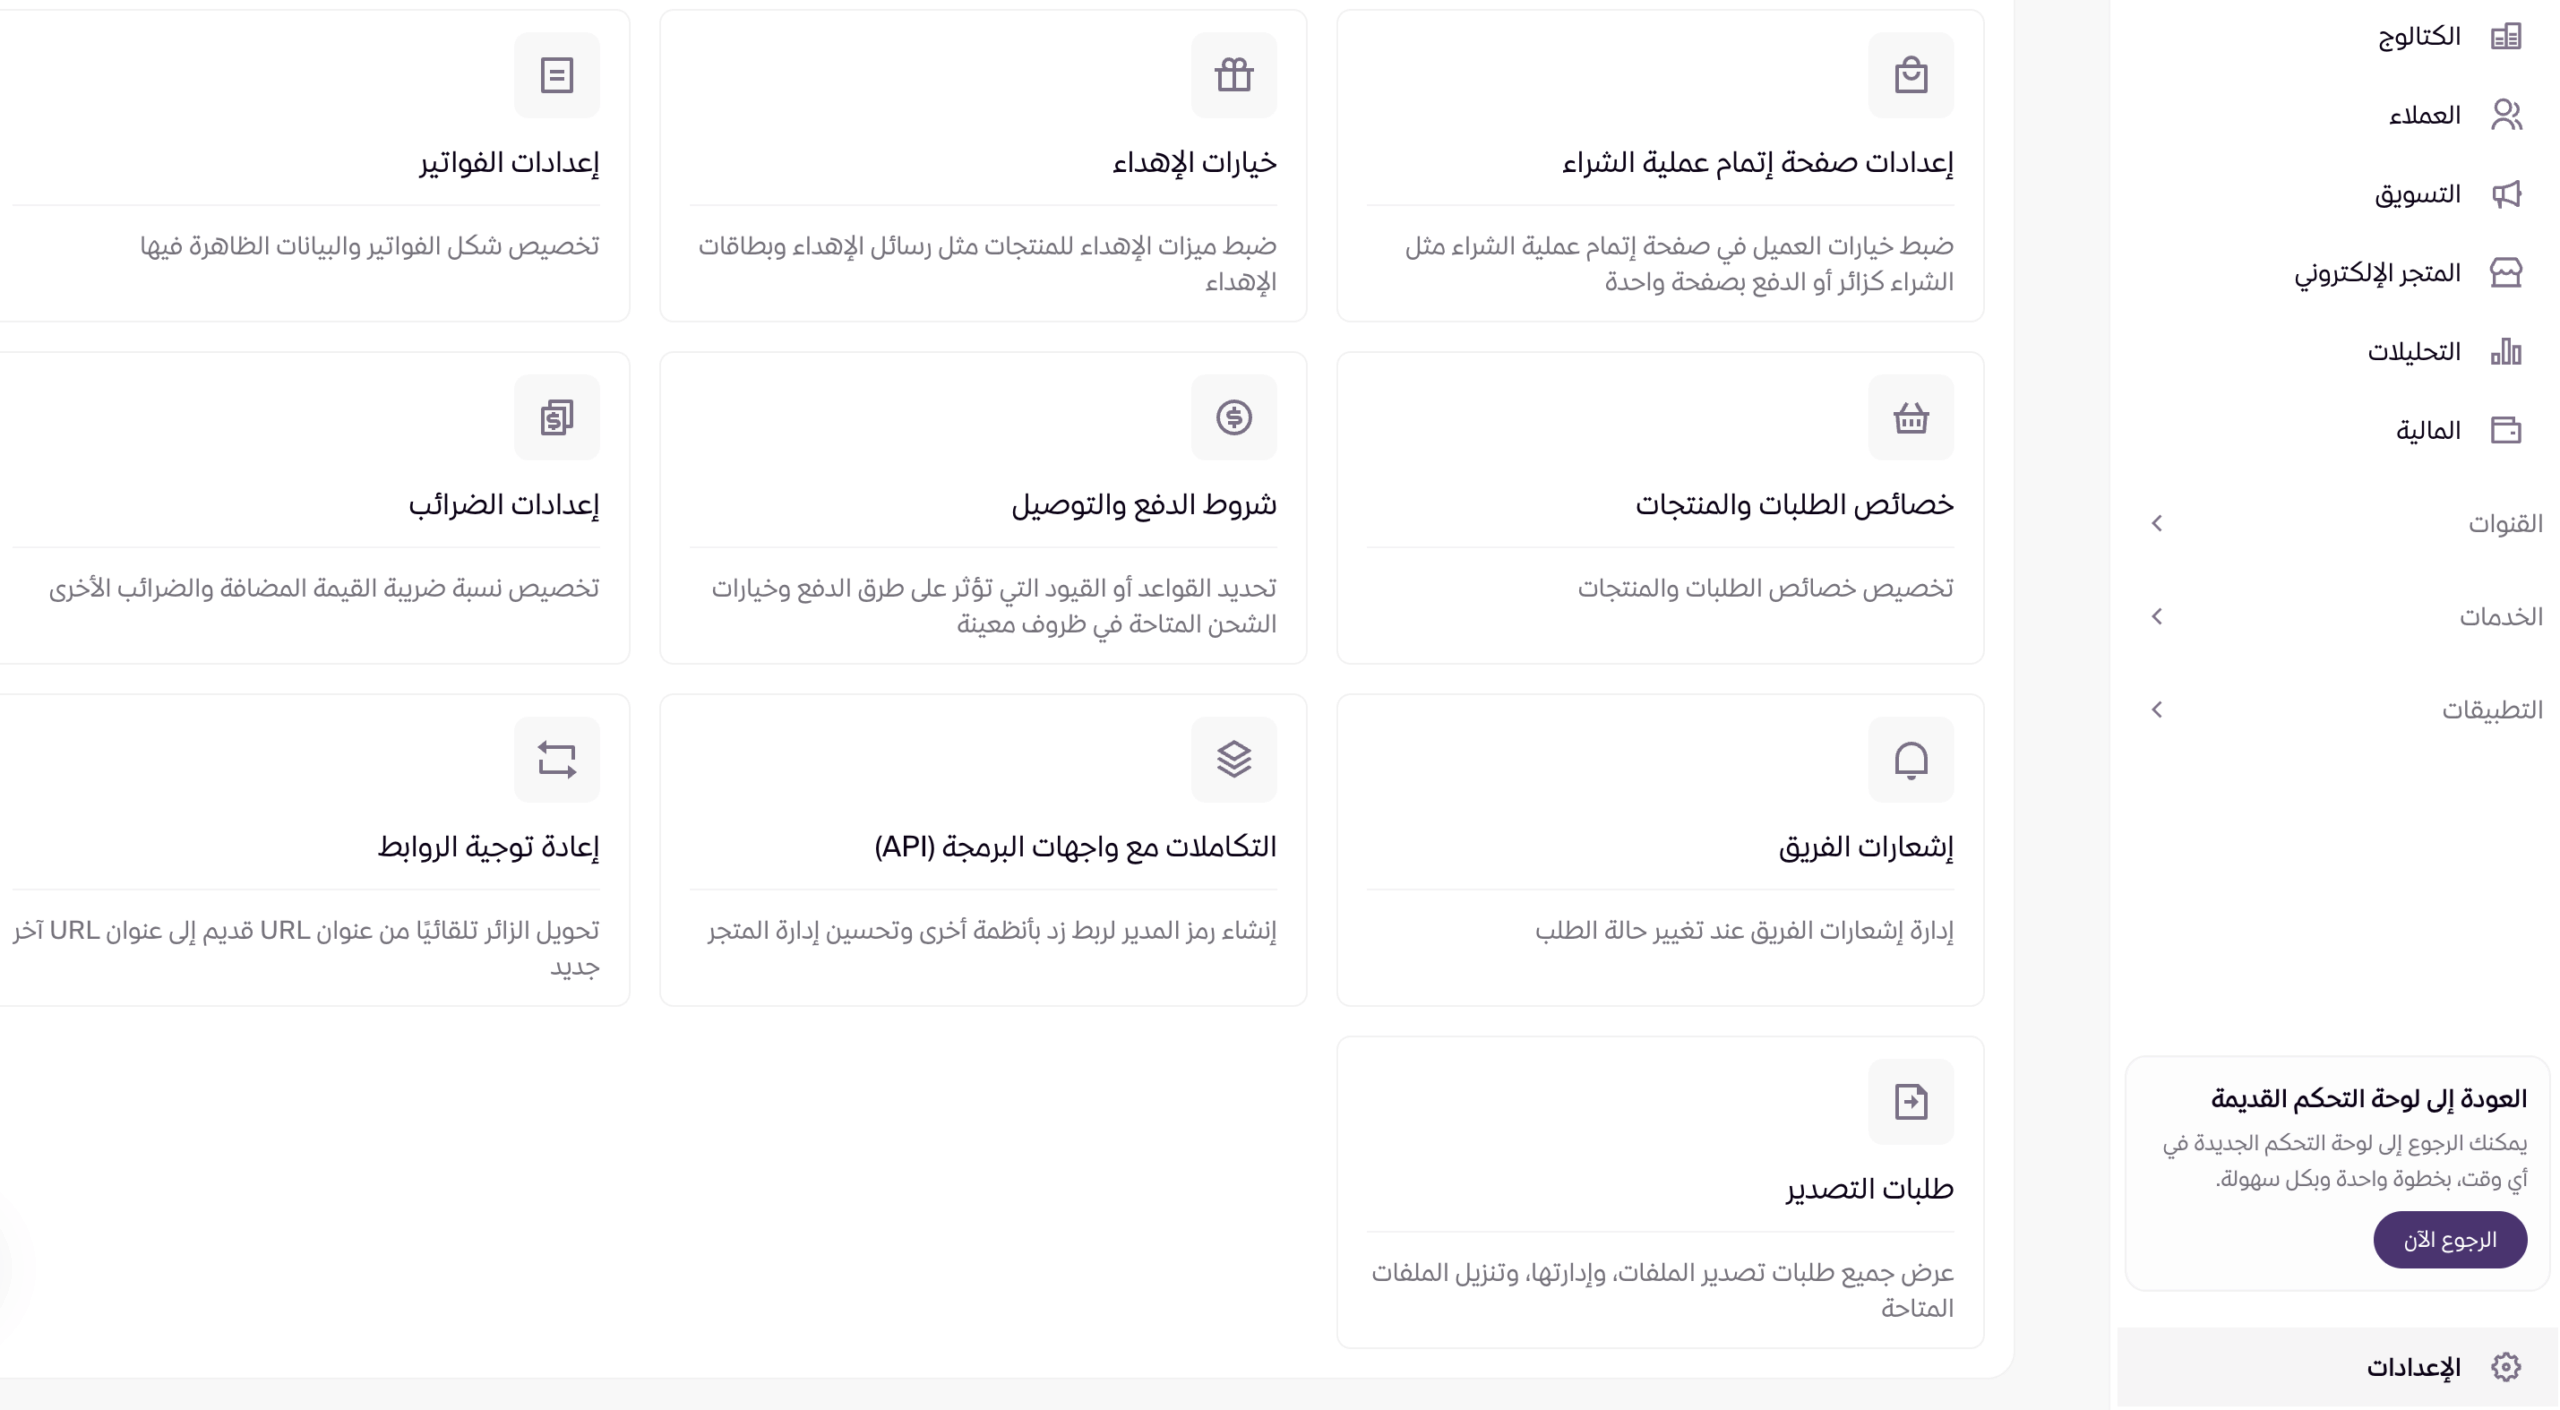Image resolution: width=2560 pixels, height=1410 pixels.
Task: Click the bell icon for team notifications
Action: coord(1910,759)
